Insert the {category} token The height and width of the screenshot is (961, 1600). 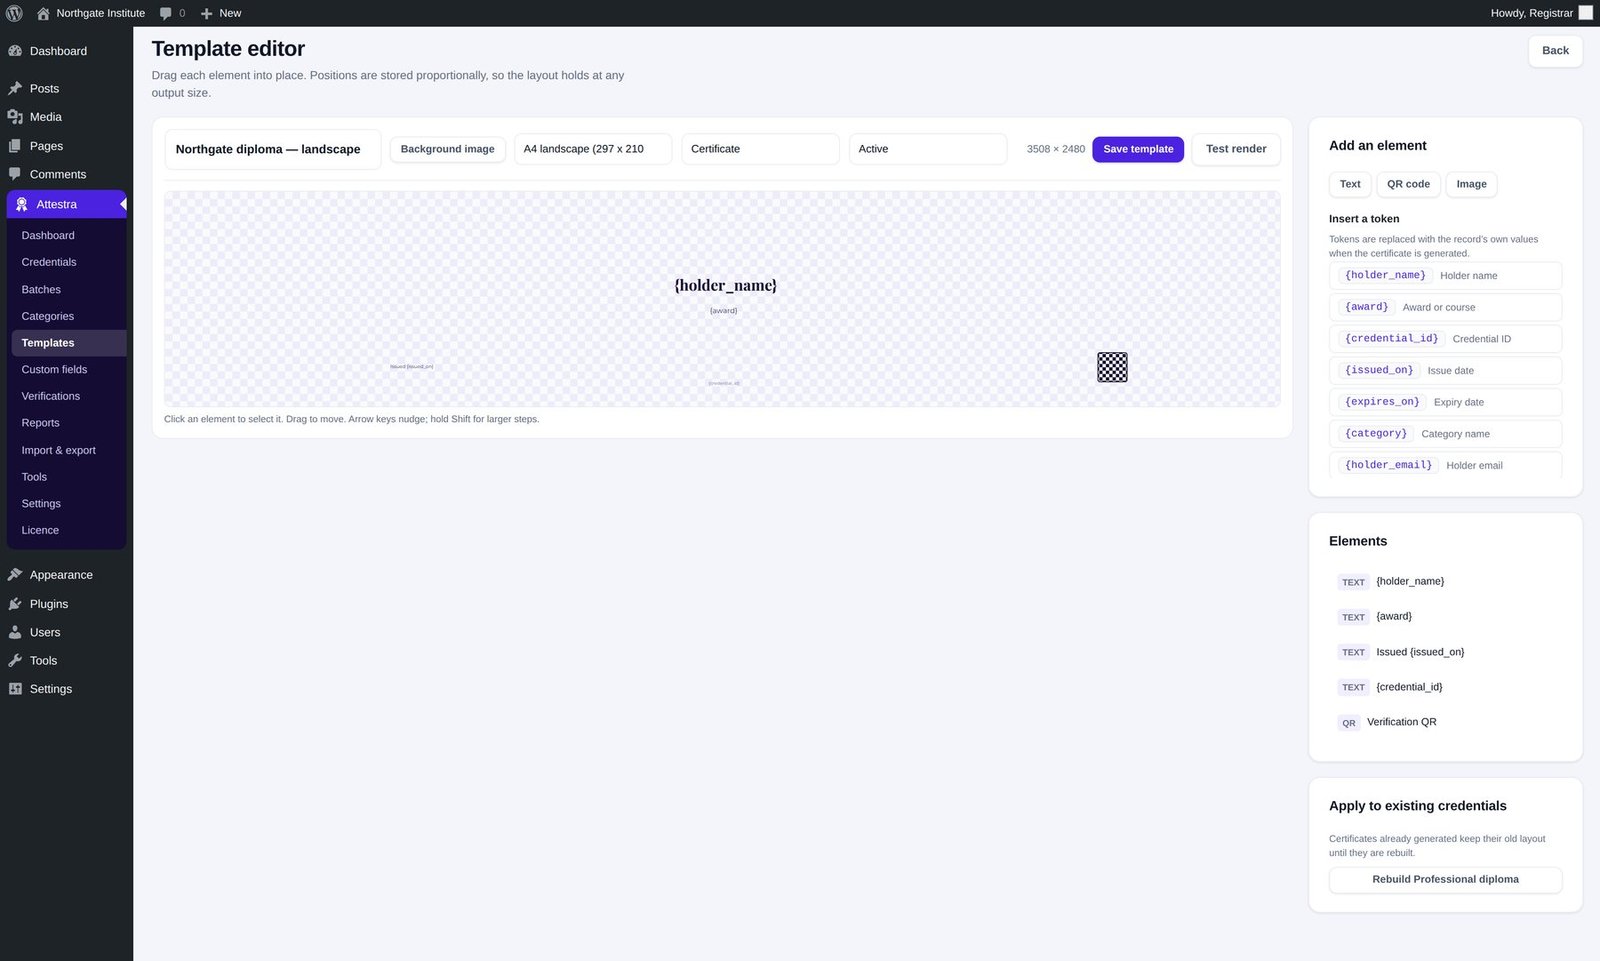pos(1445,434)
